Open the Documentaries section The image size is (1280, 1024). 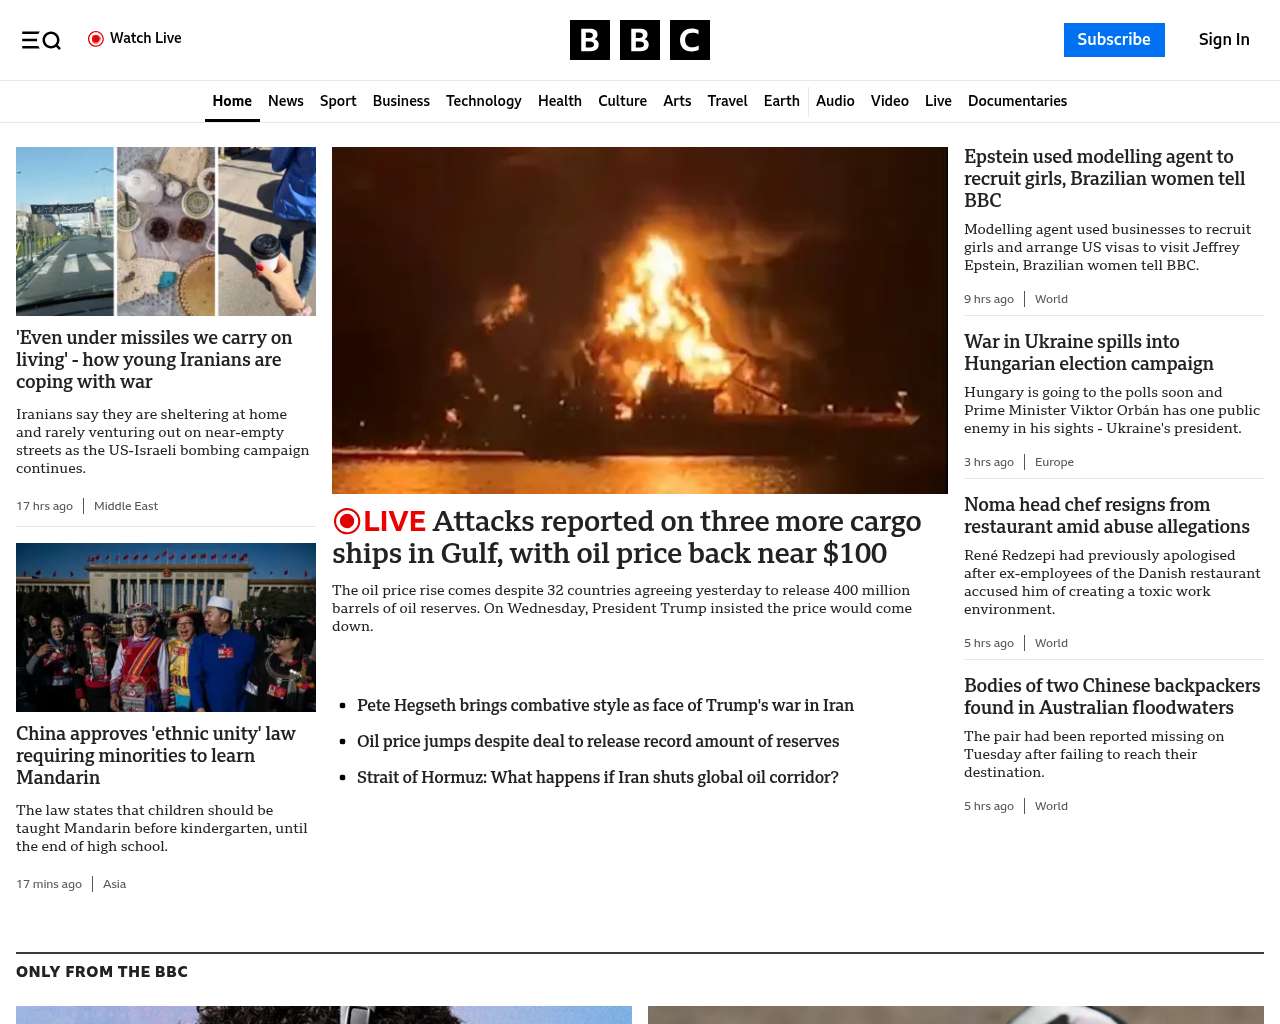pos(1017,101)
